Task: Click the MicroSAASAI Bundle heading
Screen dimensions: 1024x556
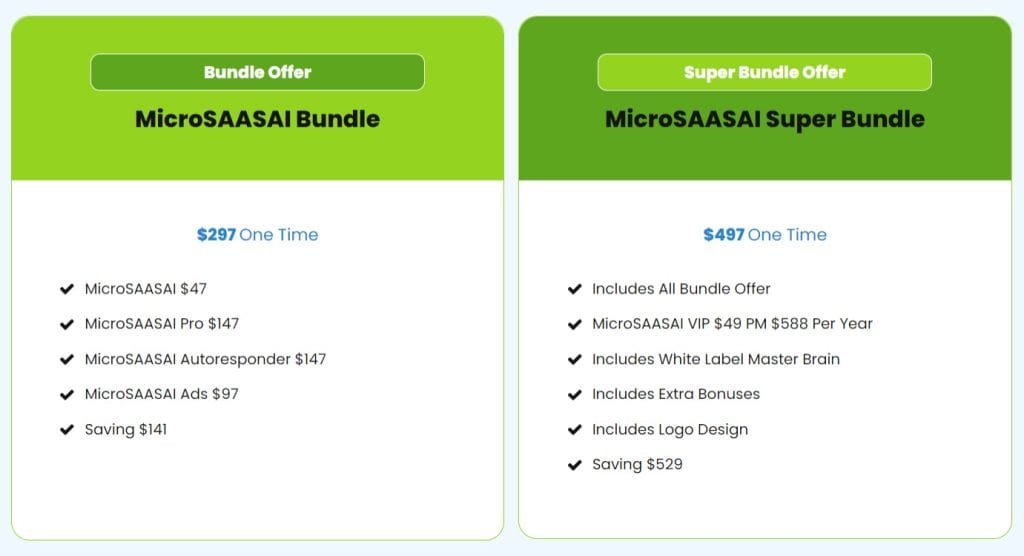Action: (257, 119)
